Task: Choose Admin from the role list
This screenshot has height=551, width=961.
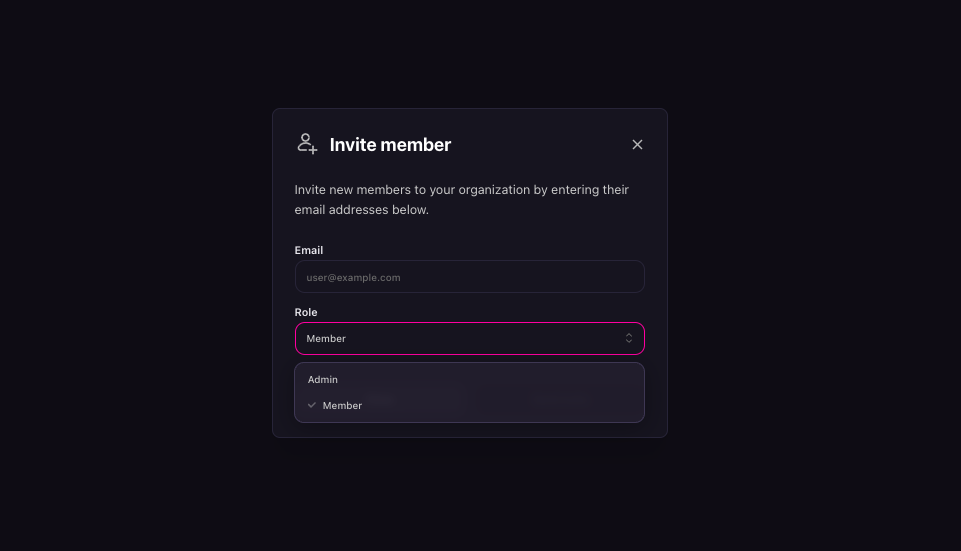Action: tap(323, 380)
